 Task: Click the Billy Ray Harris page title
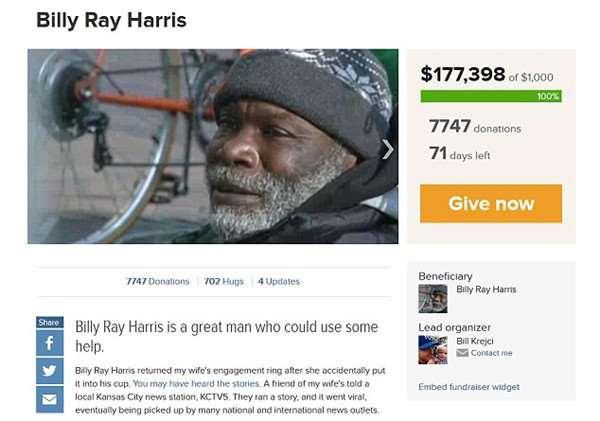(111, 20)
